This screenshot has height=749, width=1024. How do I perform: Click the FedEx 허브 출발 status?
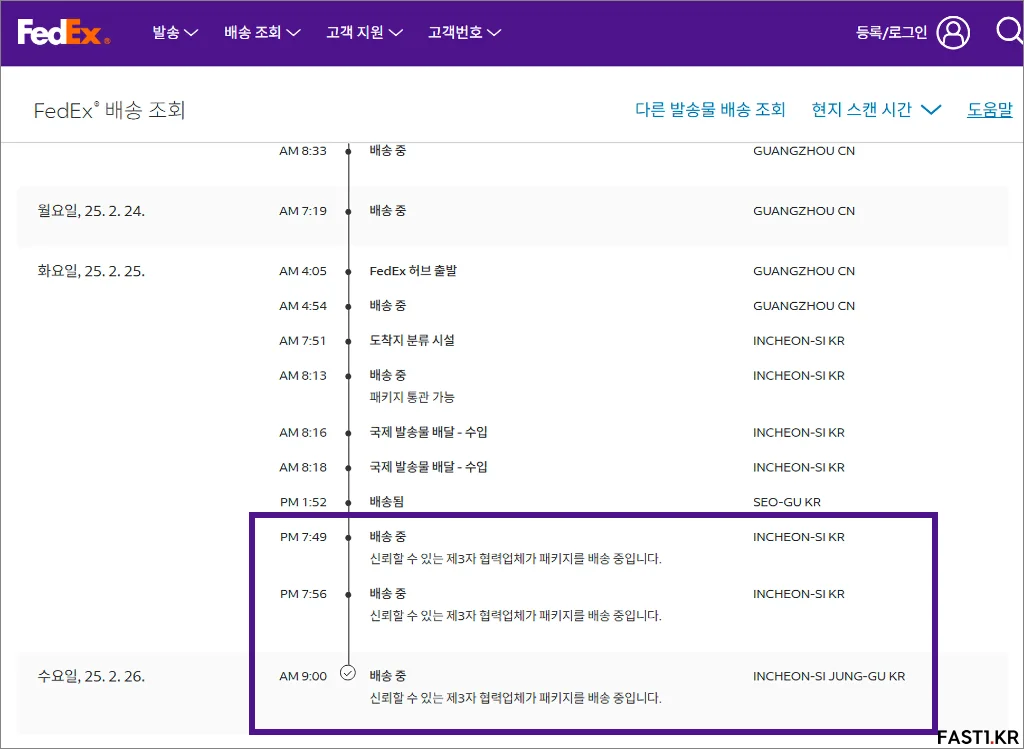413,271
